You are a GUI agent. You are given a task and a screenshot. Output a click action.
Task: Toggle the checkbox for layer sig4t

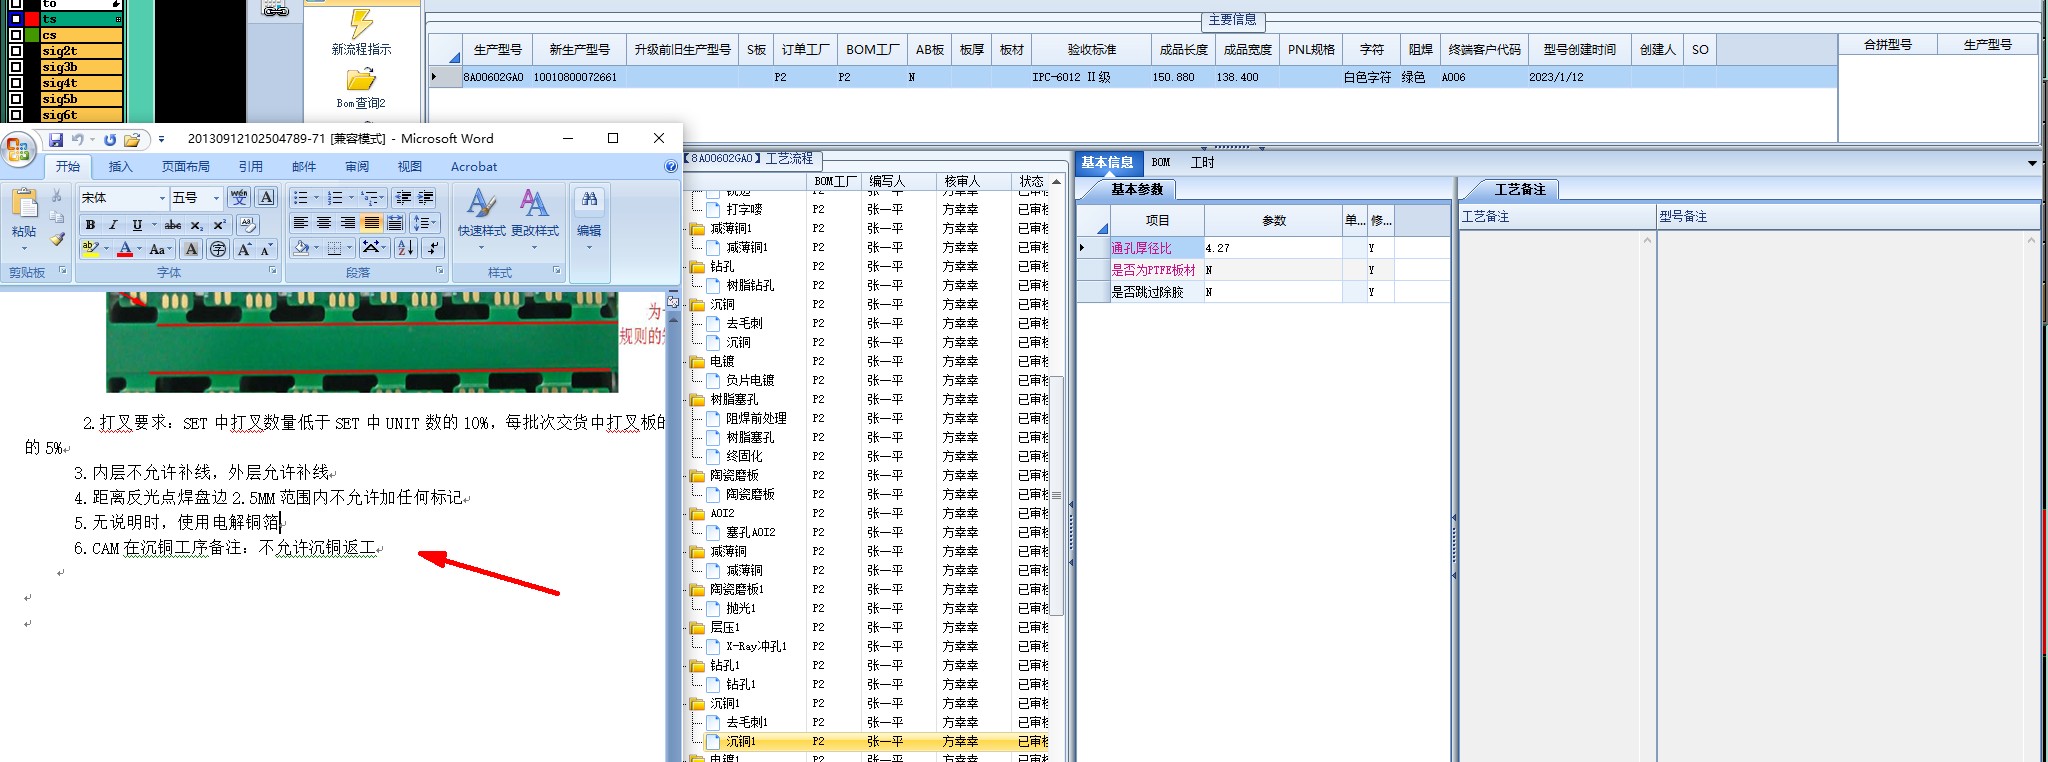coord(16,83)
